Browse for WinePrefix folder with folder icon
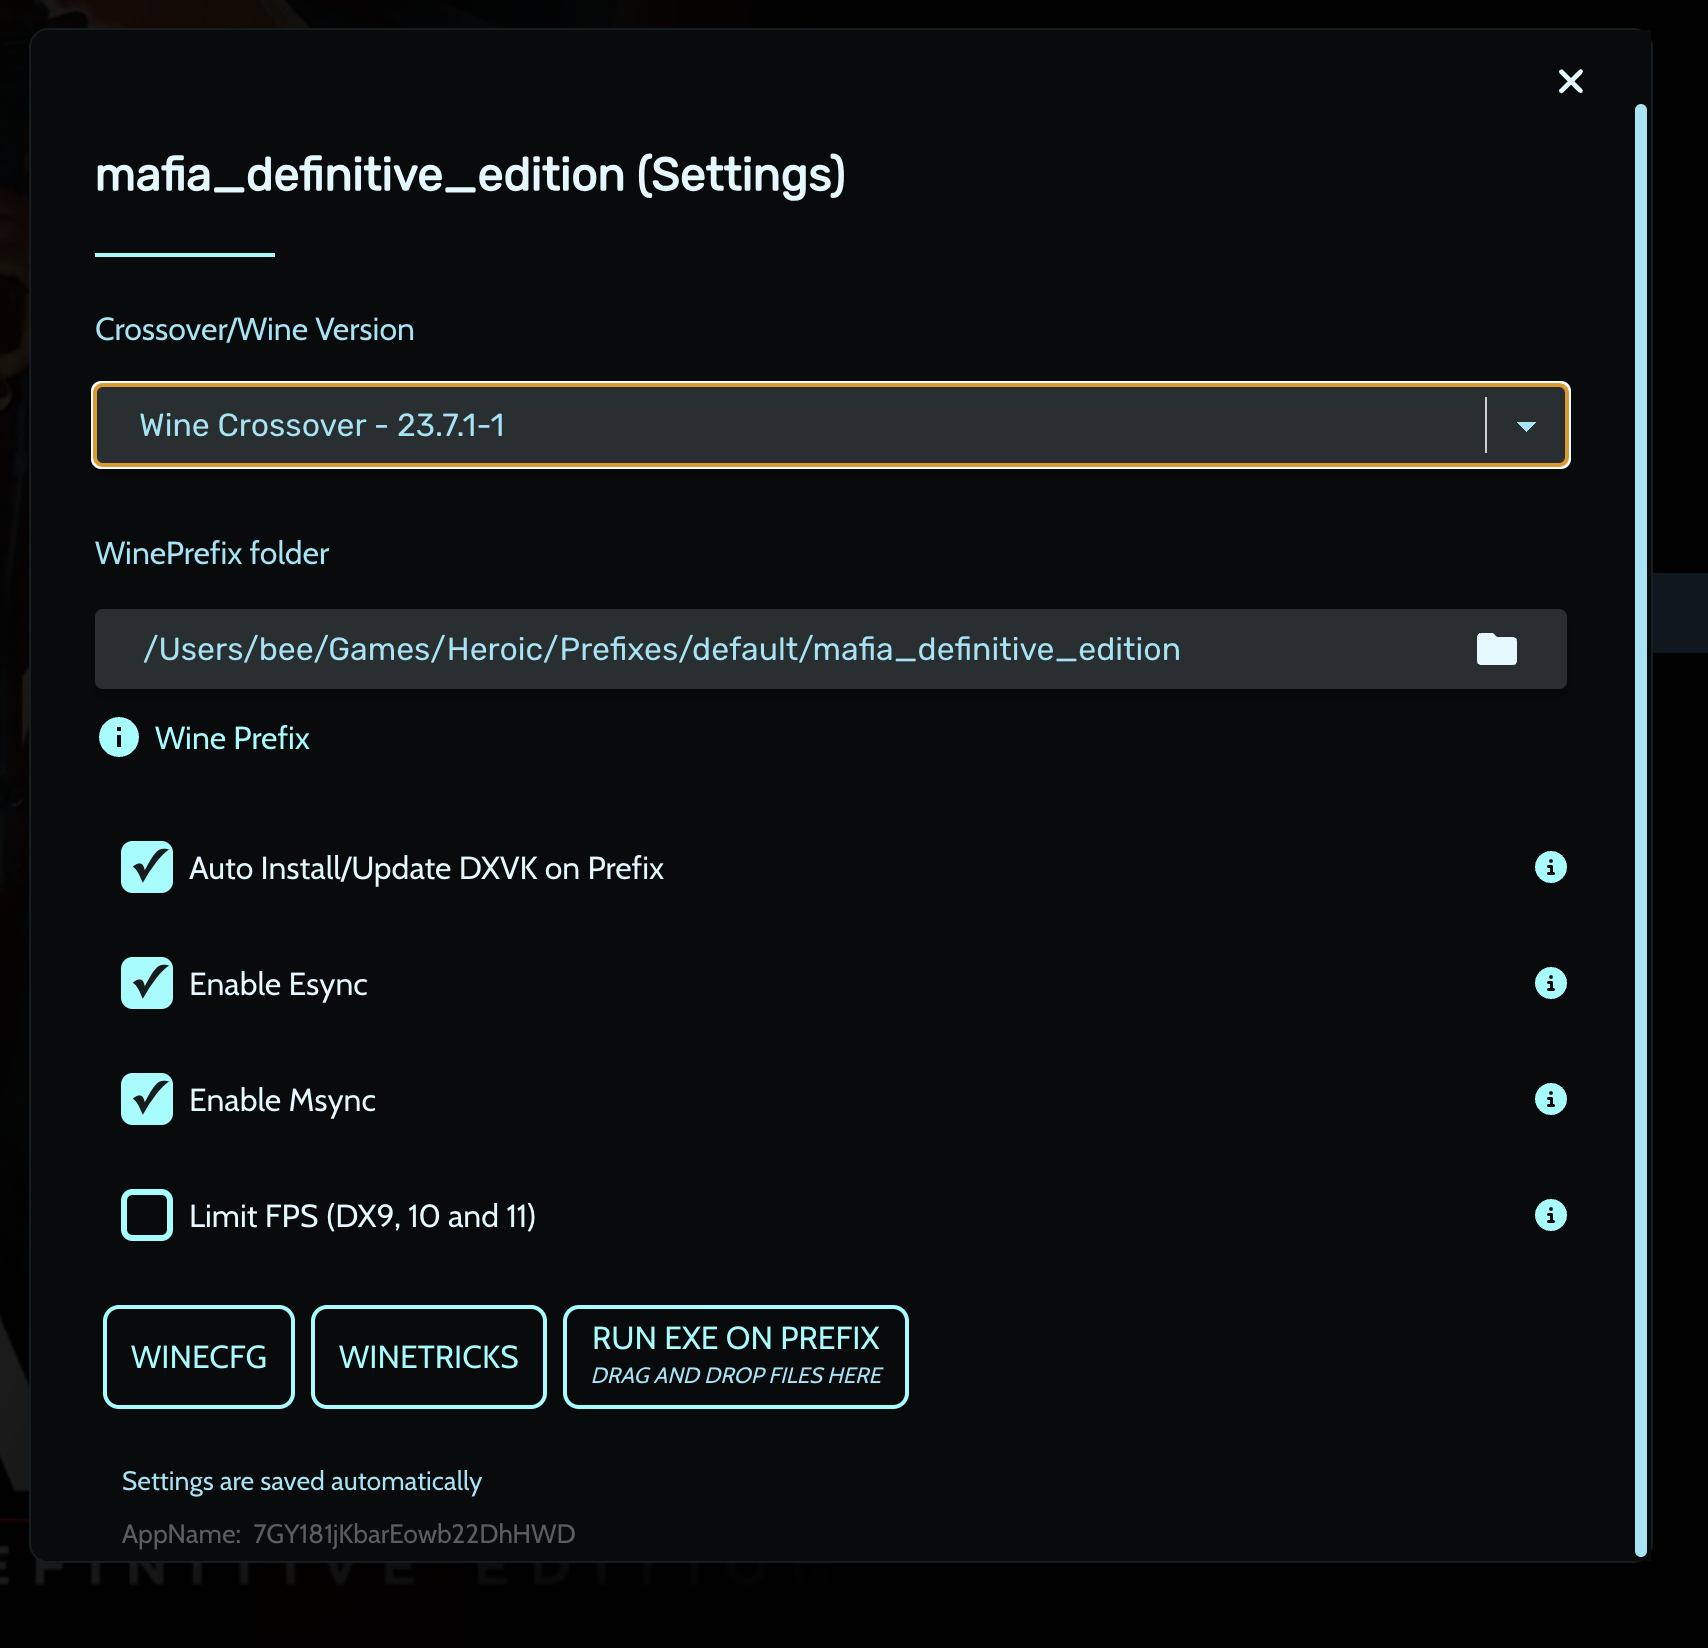Viewport: 1708px width, 1648px height. pyautogui.click(x=1497, y=649)
